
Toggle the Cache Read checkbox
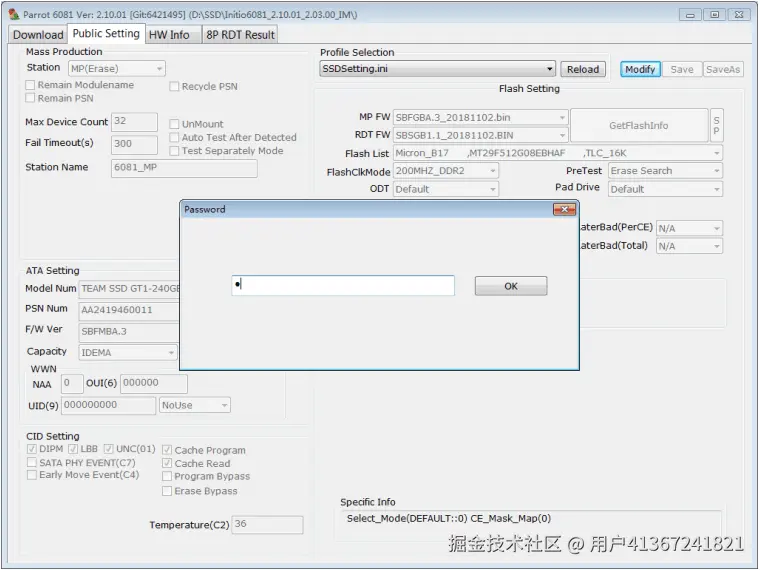[x=167, y=463]
